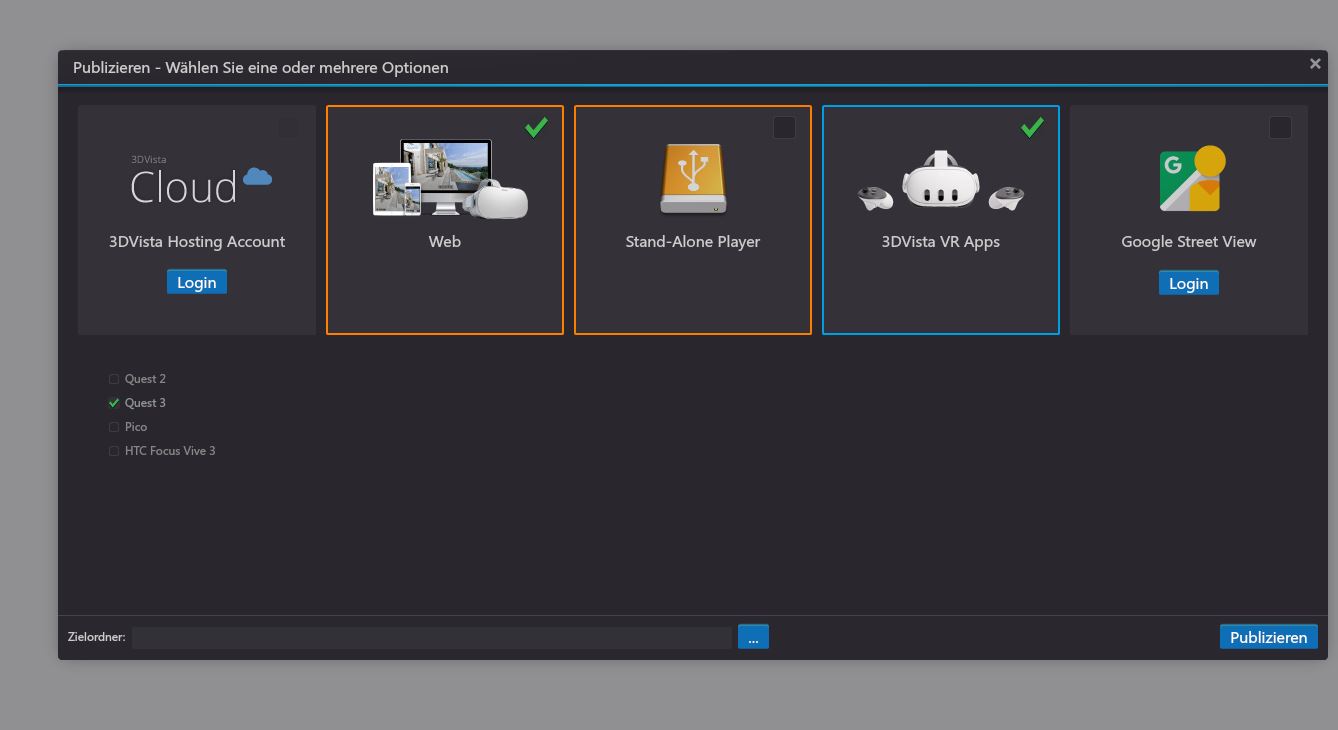Tick the Quest 2 checkbox
The image size is (1338, 730).
coord(114,379)
